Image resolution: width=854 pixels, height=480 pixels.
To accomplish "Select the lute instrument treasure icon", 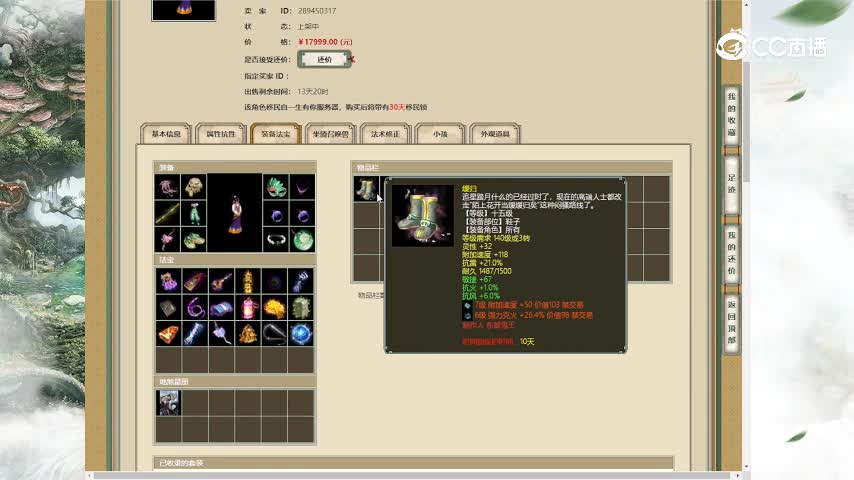I will point(221,282).
